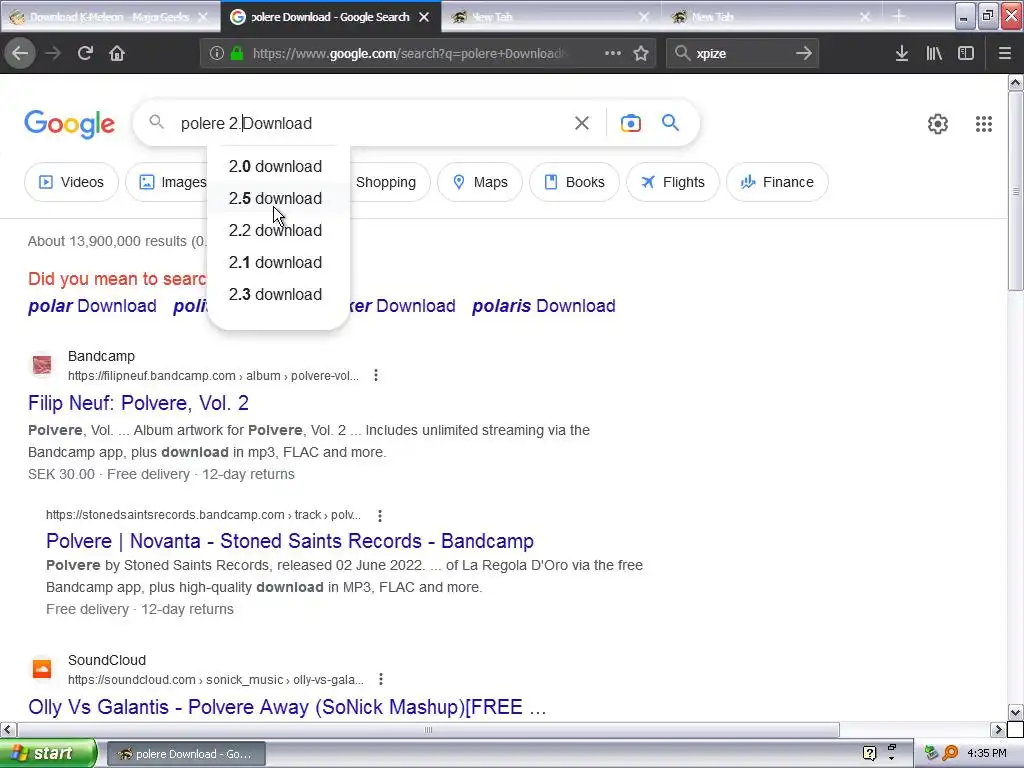This screenshot has height=768, width=1024.
Task: Click the Bandcamp site name text
Action: point(101,356)
